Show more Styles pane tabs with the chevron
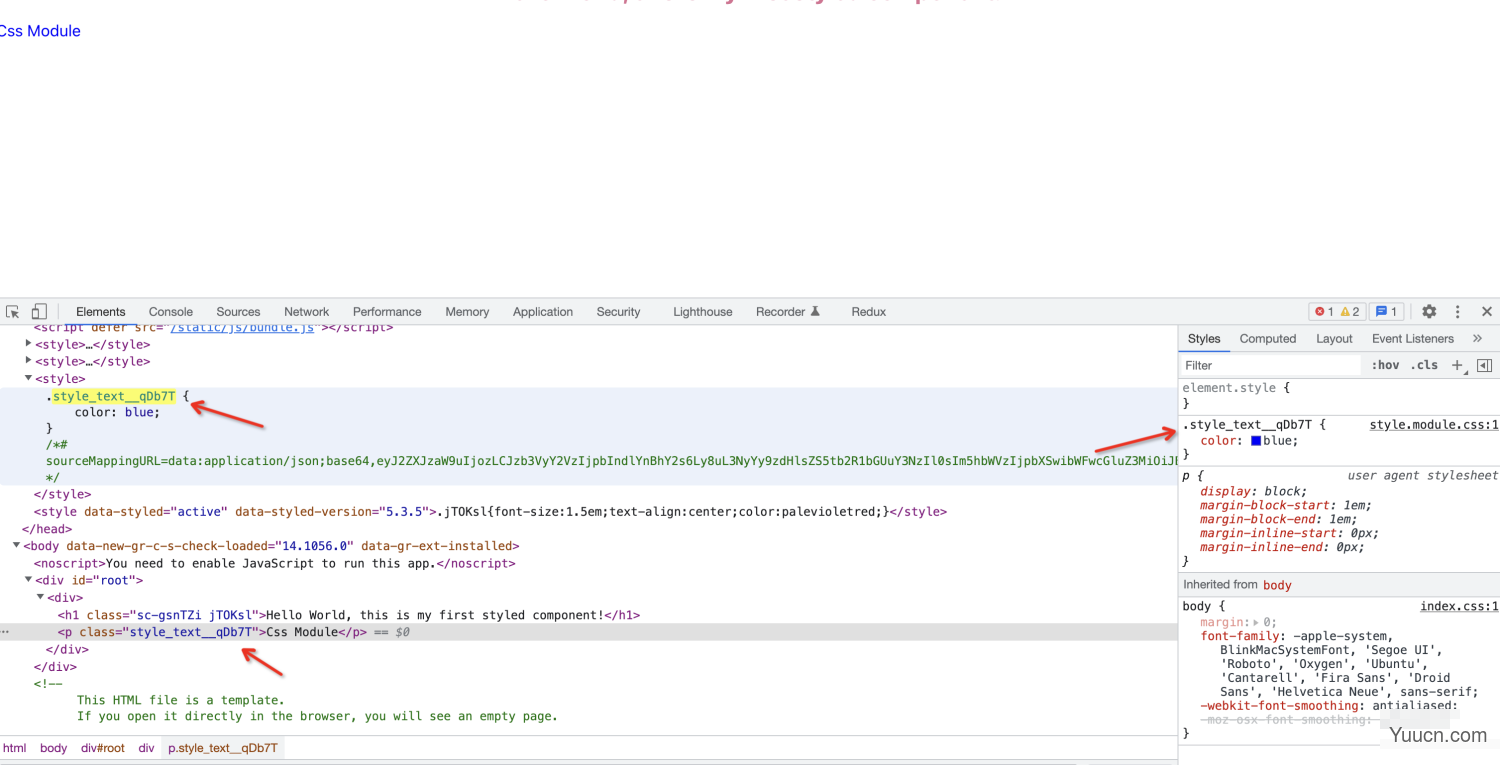Screen dimensions: 1500x765 click(x=1478, y=339)
